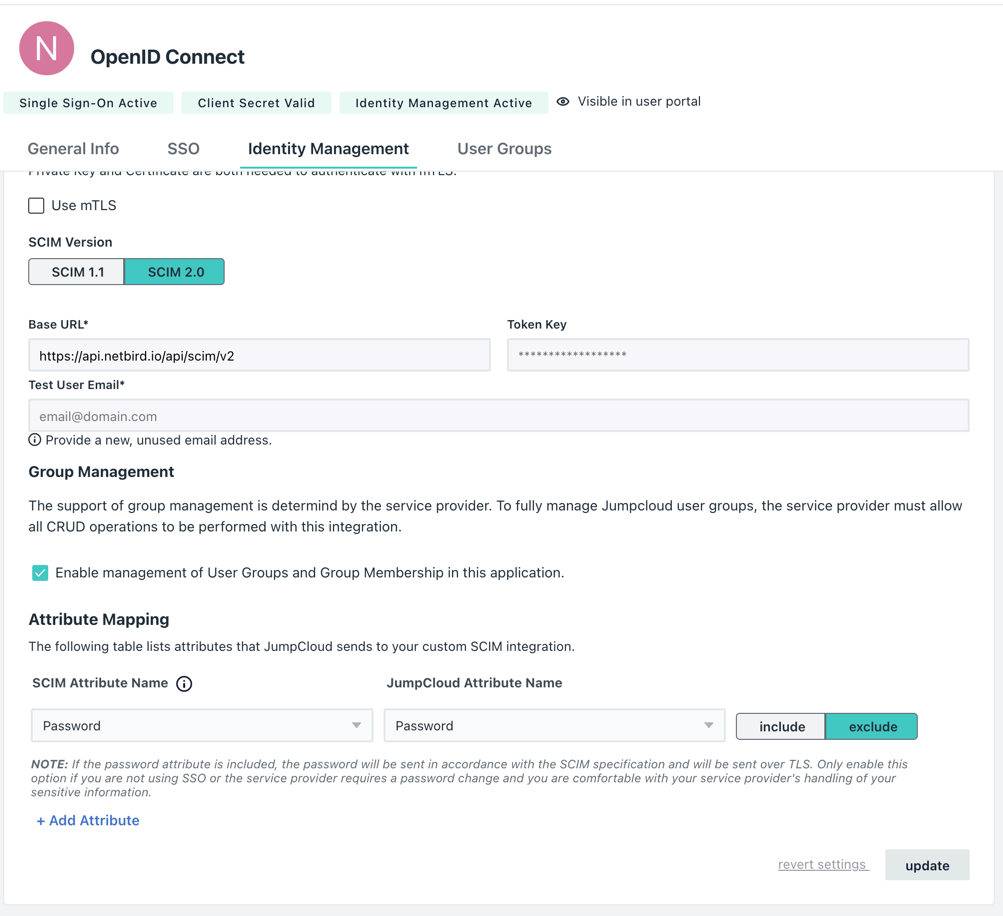Image resolution: width=1003 pixels, height=916 pixels.
Task: Switch the Password attribute mapping to include
Action: (780, 725)
